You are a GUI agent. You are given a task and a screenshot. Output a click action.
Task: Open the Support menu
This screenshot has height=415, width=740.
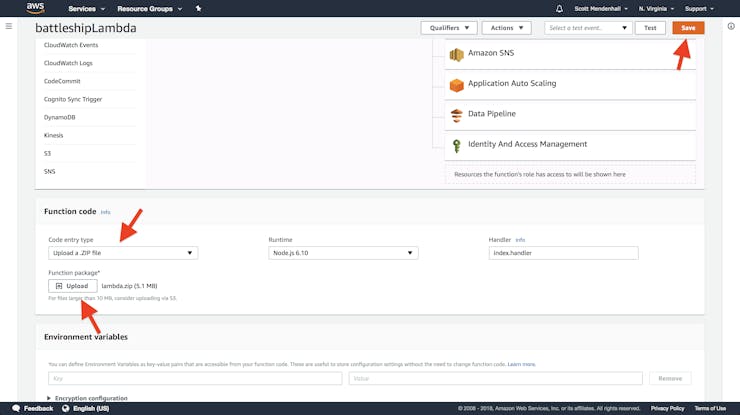click(x=699, y=8)
